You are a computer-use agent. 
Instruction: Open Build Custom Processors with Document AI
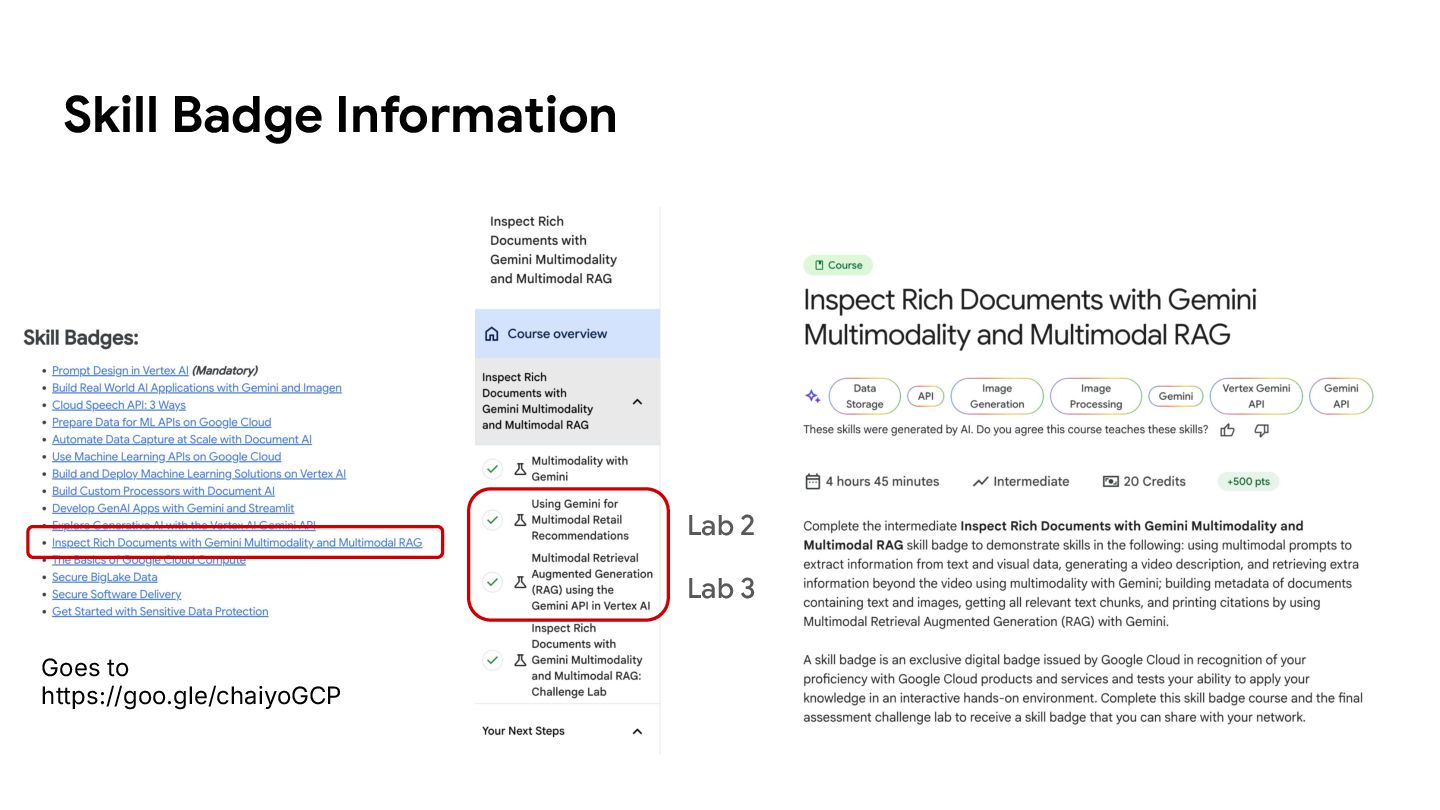[x=163, y=491]
